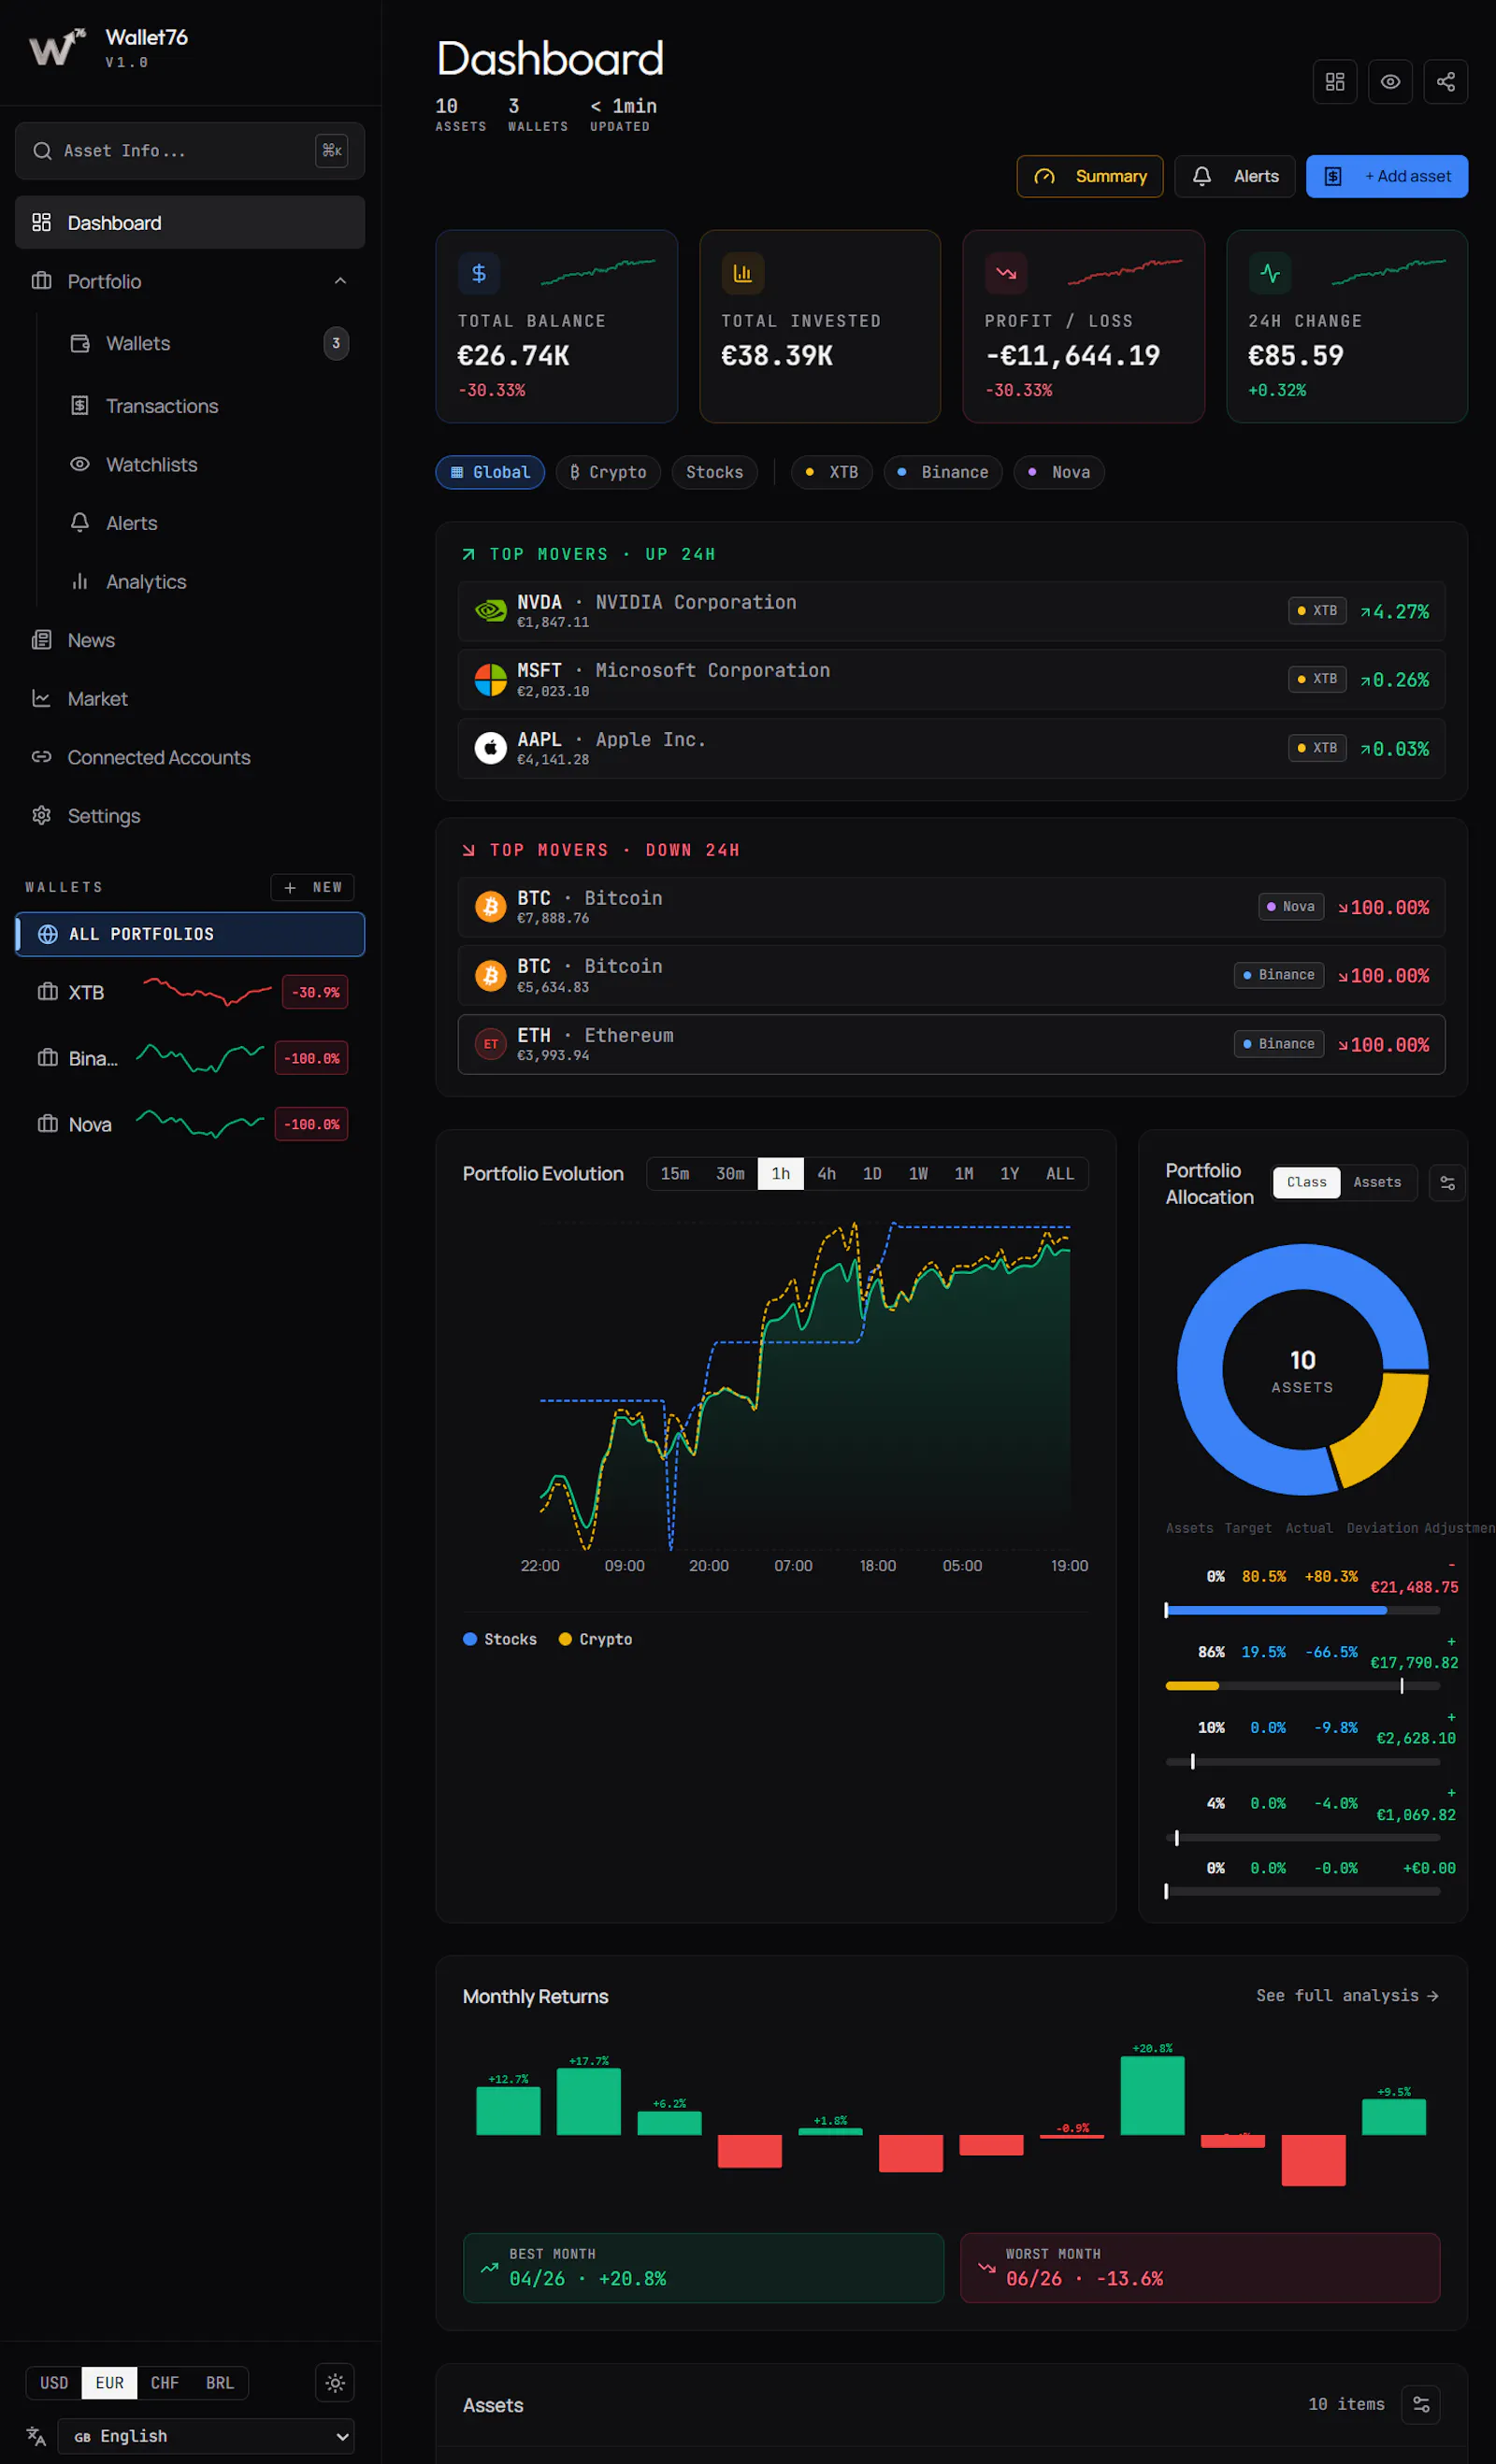The width and height of the screenshot is (1496, 2464).
Task: Toggle Crypto legend series
Action: click(x=595, y=1639)
